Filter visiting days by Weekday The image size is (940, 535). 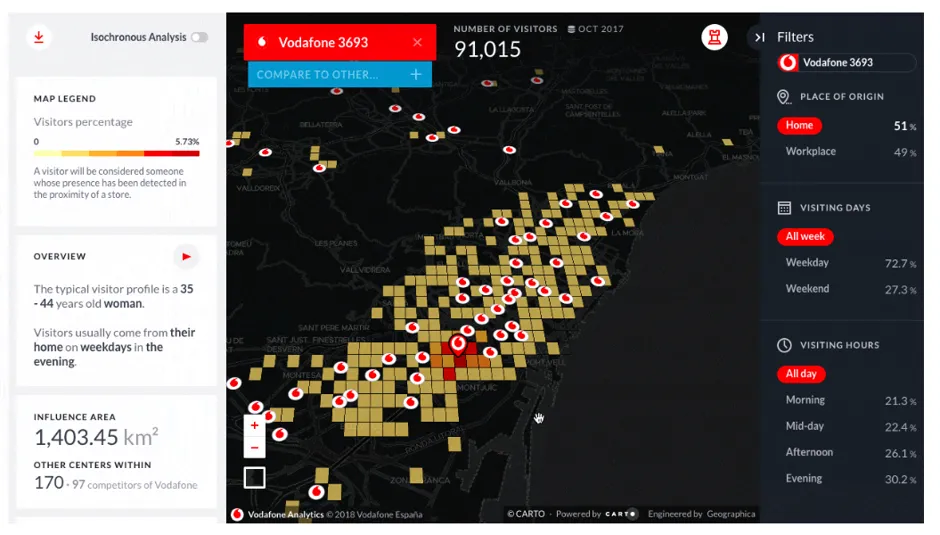click(x=807, y=262)
